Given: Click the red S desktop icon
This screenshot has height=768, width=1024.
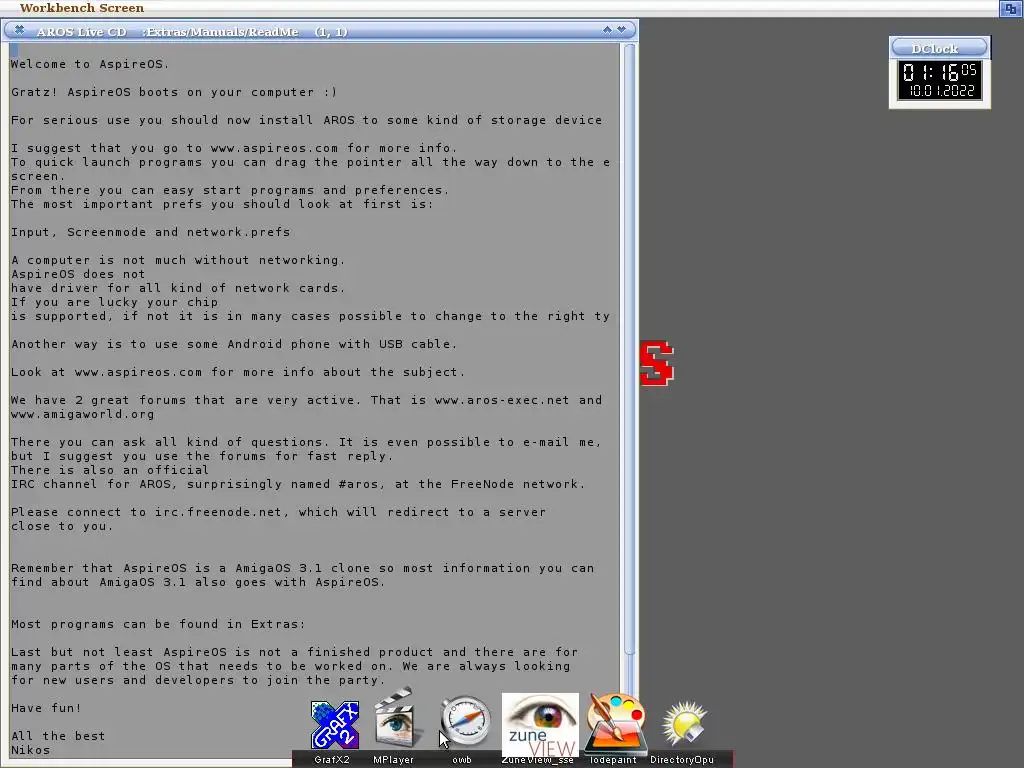Looking at the screenshot, I should pos(656,363).
